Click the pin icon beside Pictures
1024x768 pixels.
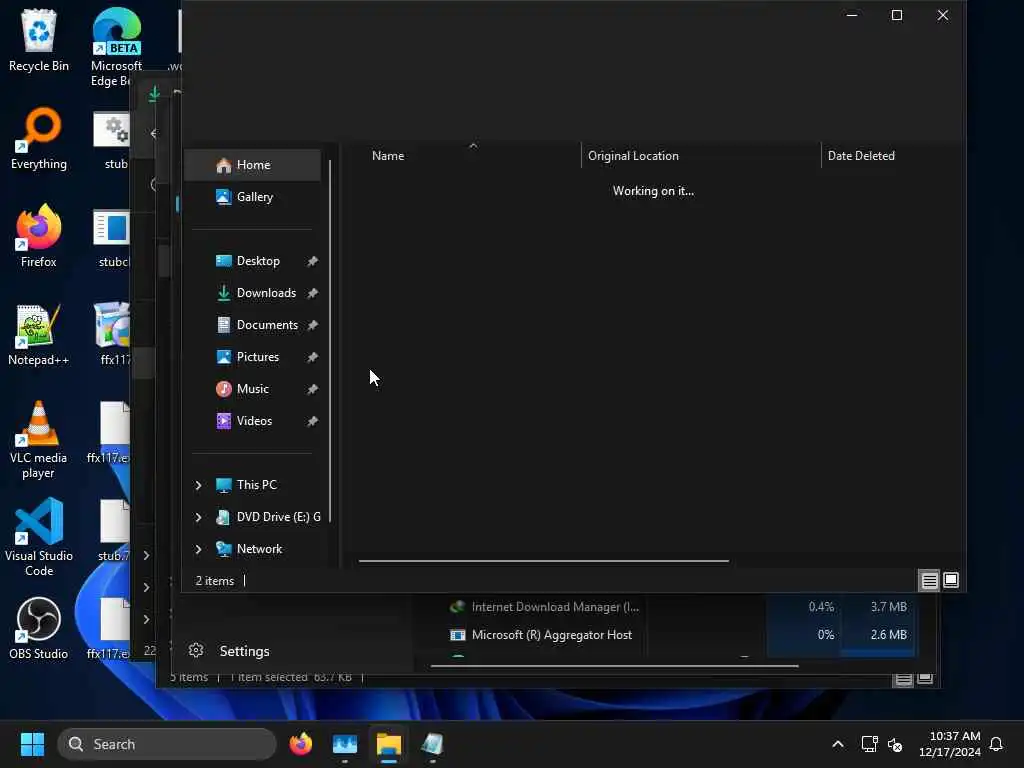tap(312, 357)
